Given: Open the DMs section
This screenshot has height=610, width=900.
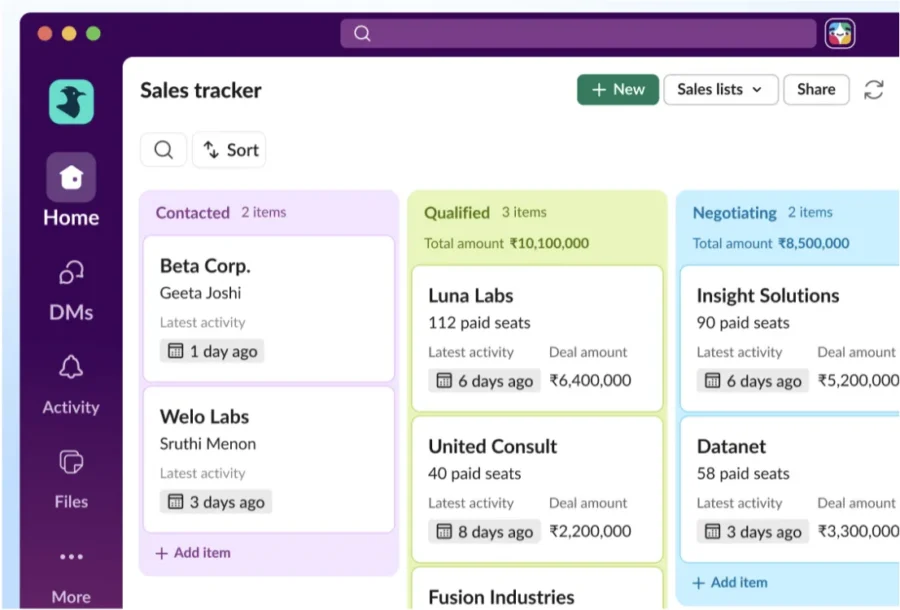Looking at the screenshot, I should [71, 291].
